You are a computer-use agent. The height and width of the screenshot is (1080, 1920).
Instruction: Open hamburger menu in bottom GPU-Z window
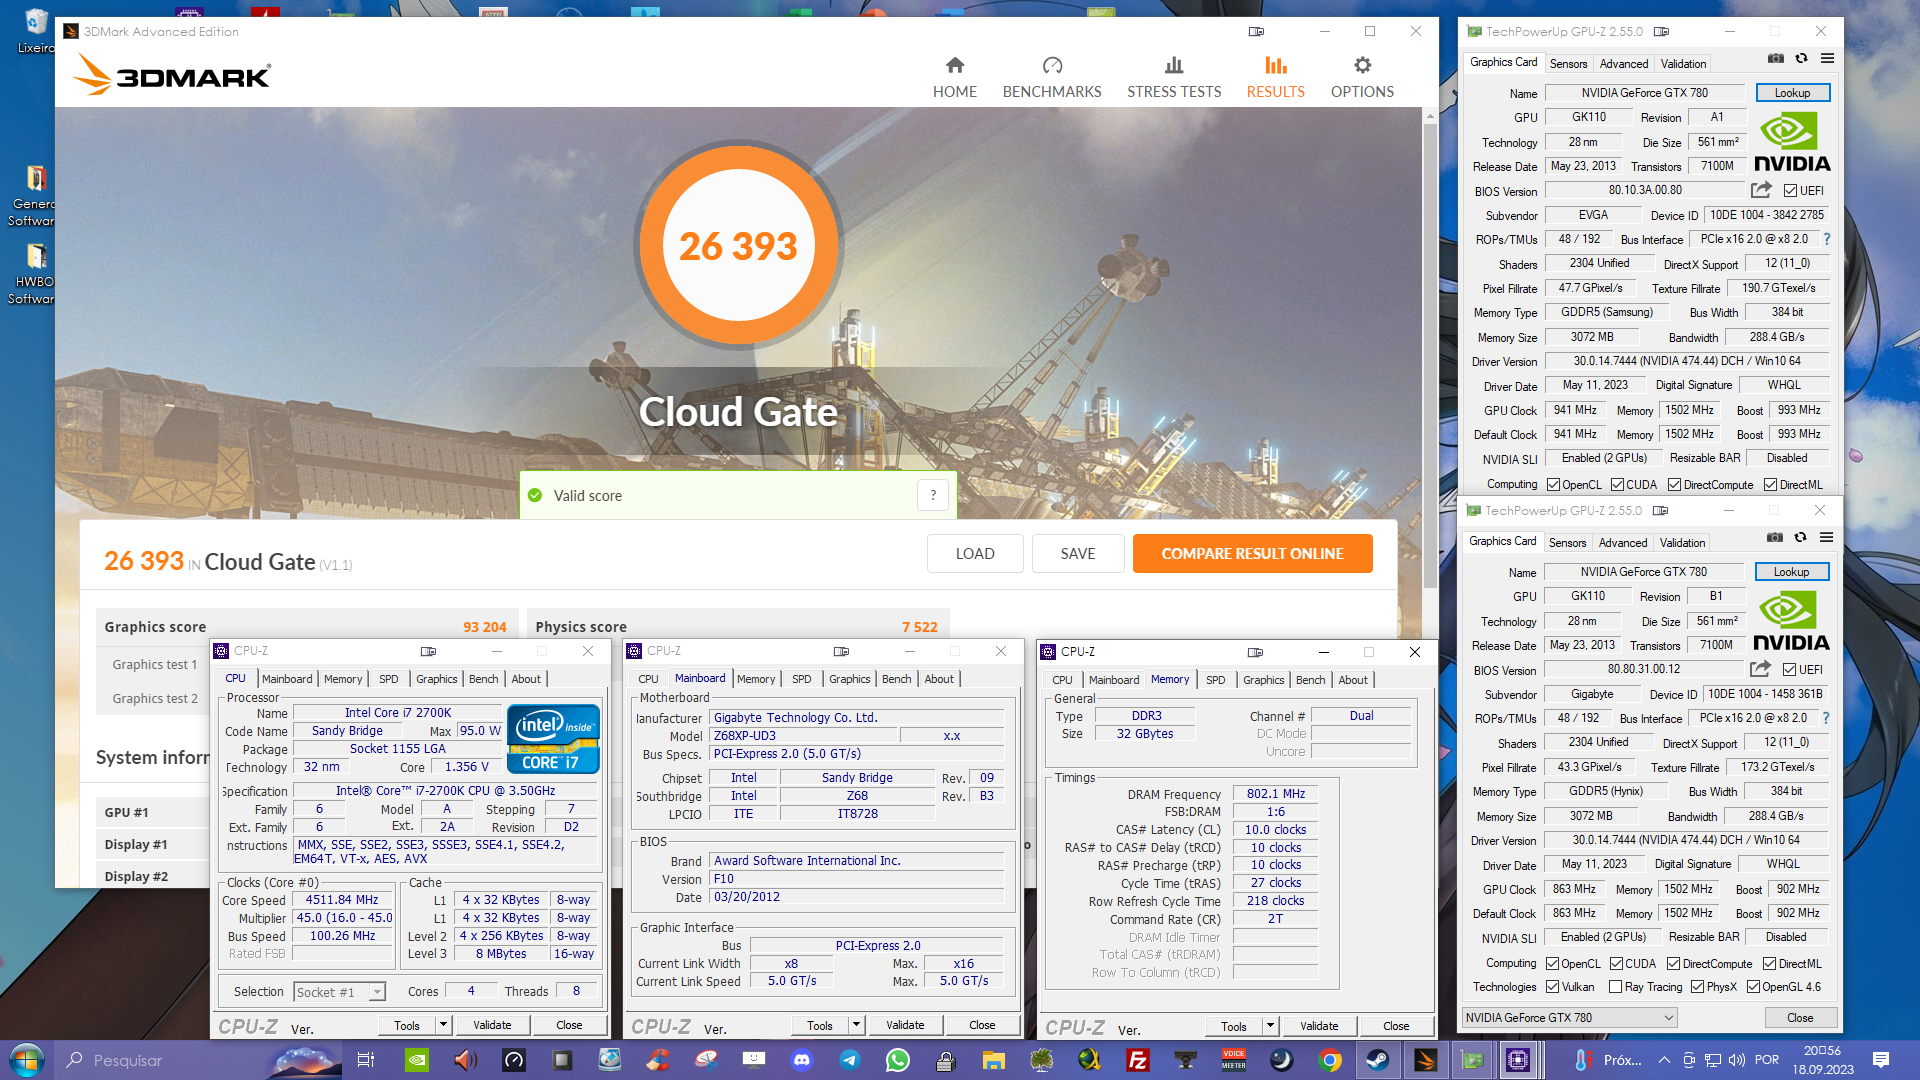coord(1826,538)
